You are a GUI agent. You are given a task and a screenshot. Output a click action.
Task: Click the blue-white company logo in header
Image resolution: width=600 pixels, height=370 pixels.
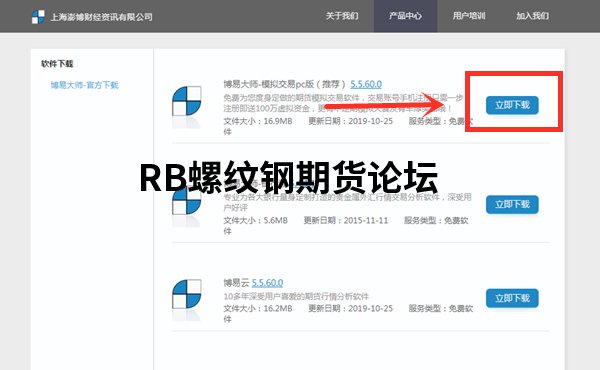point(38,16)
